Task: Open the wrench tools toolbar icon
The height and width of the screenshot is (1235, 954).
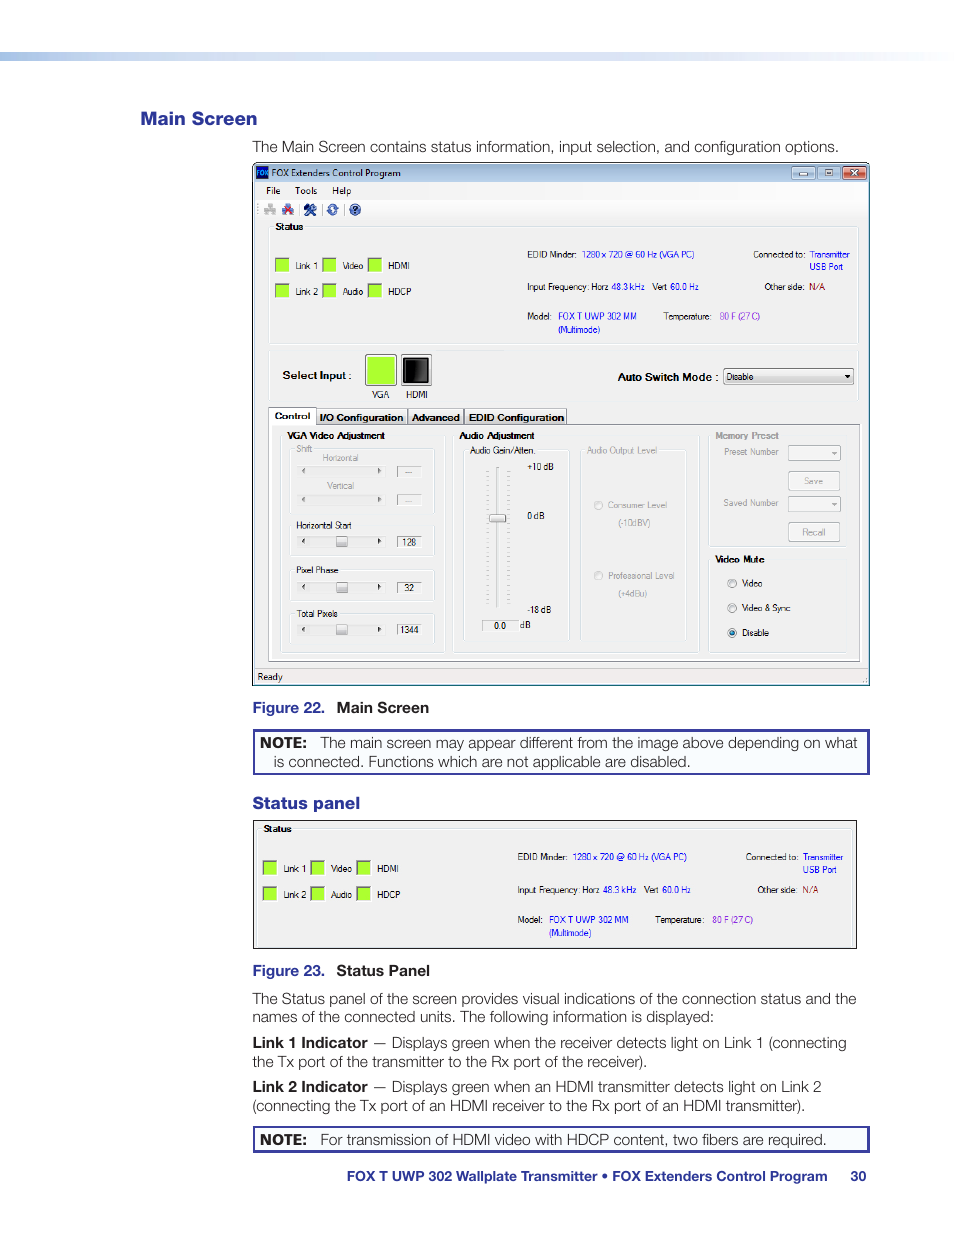Action: (310, 210)
